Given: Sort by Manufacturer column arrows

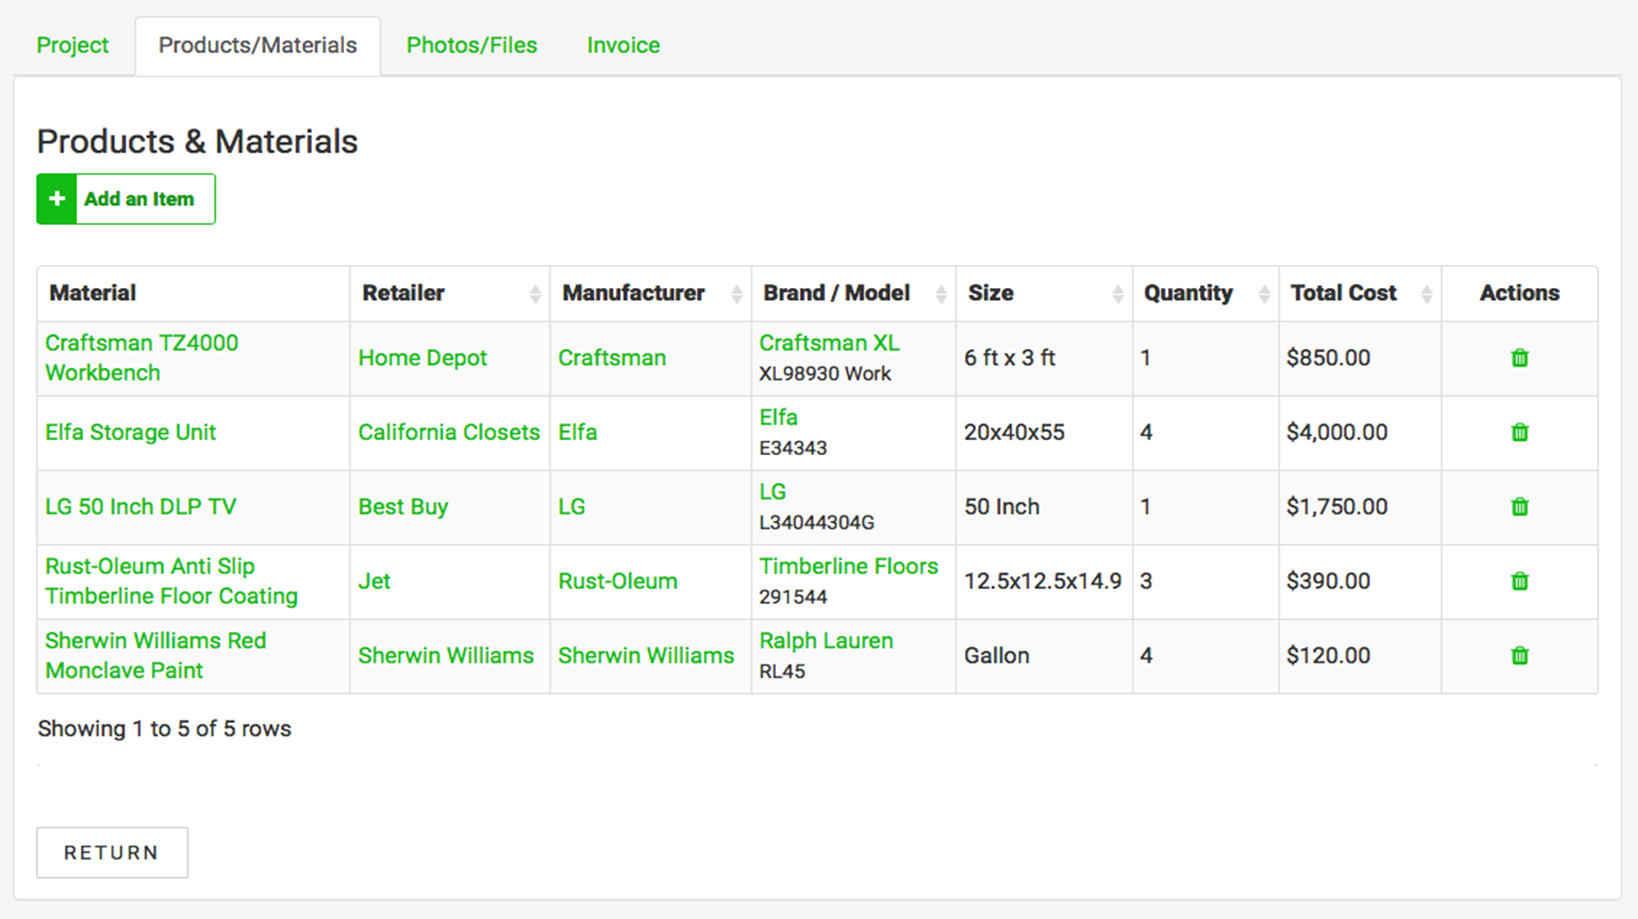Looking at the screenshot, I should [x=737, y=293].
